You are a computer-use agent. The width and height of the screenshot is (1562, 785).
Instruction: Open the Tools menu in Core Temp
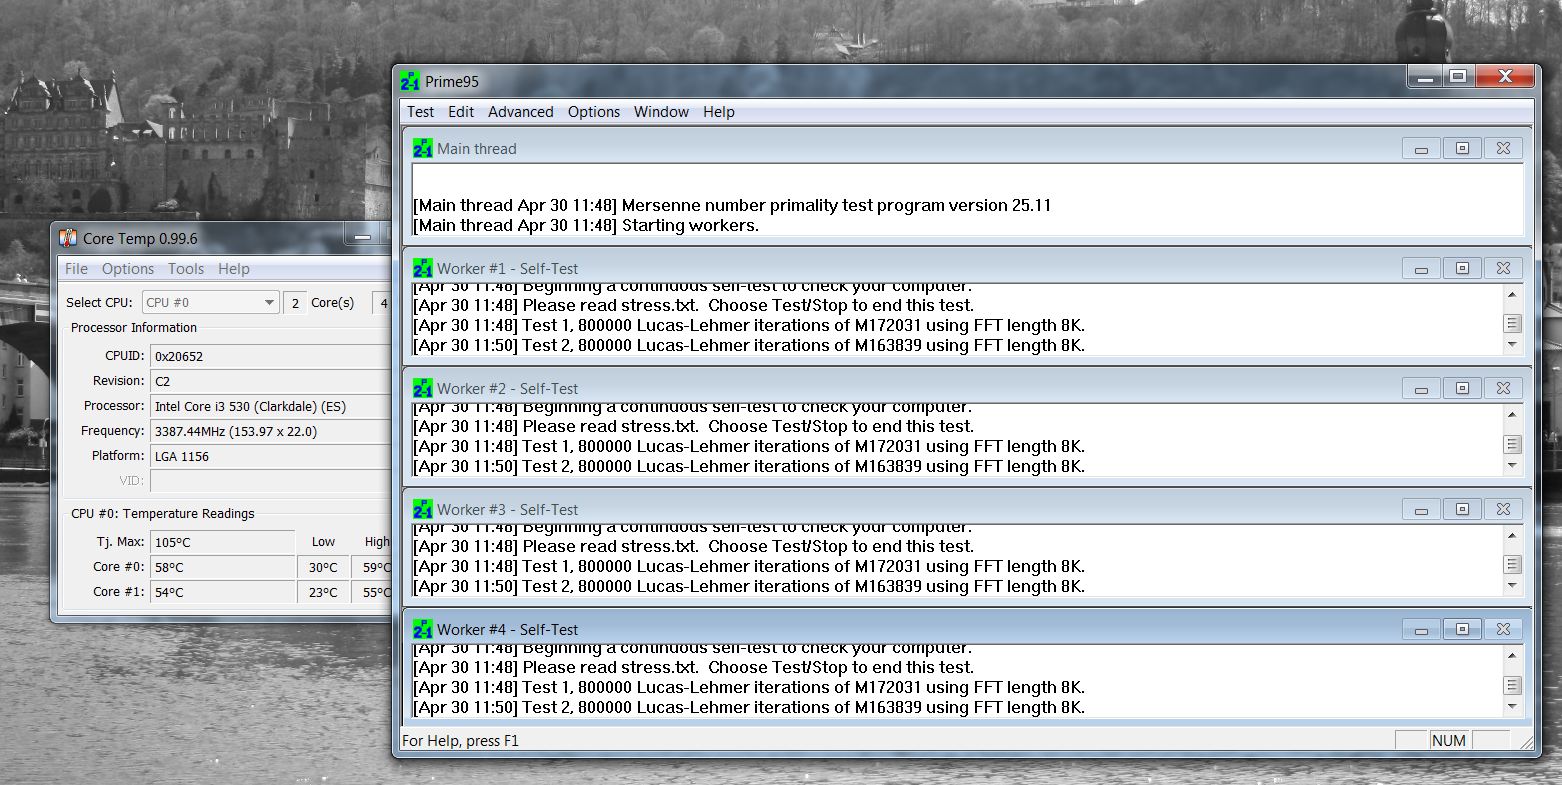[186, 269]
